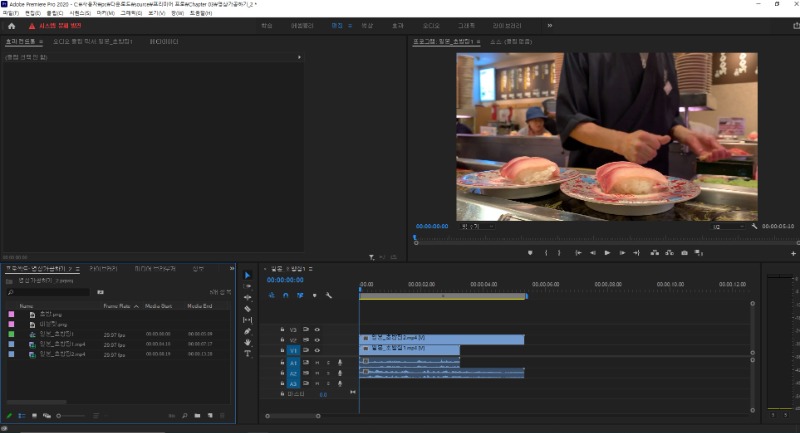Open timeline display settings wrench

click(x=329, y=295)
